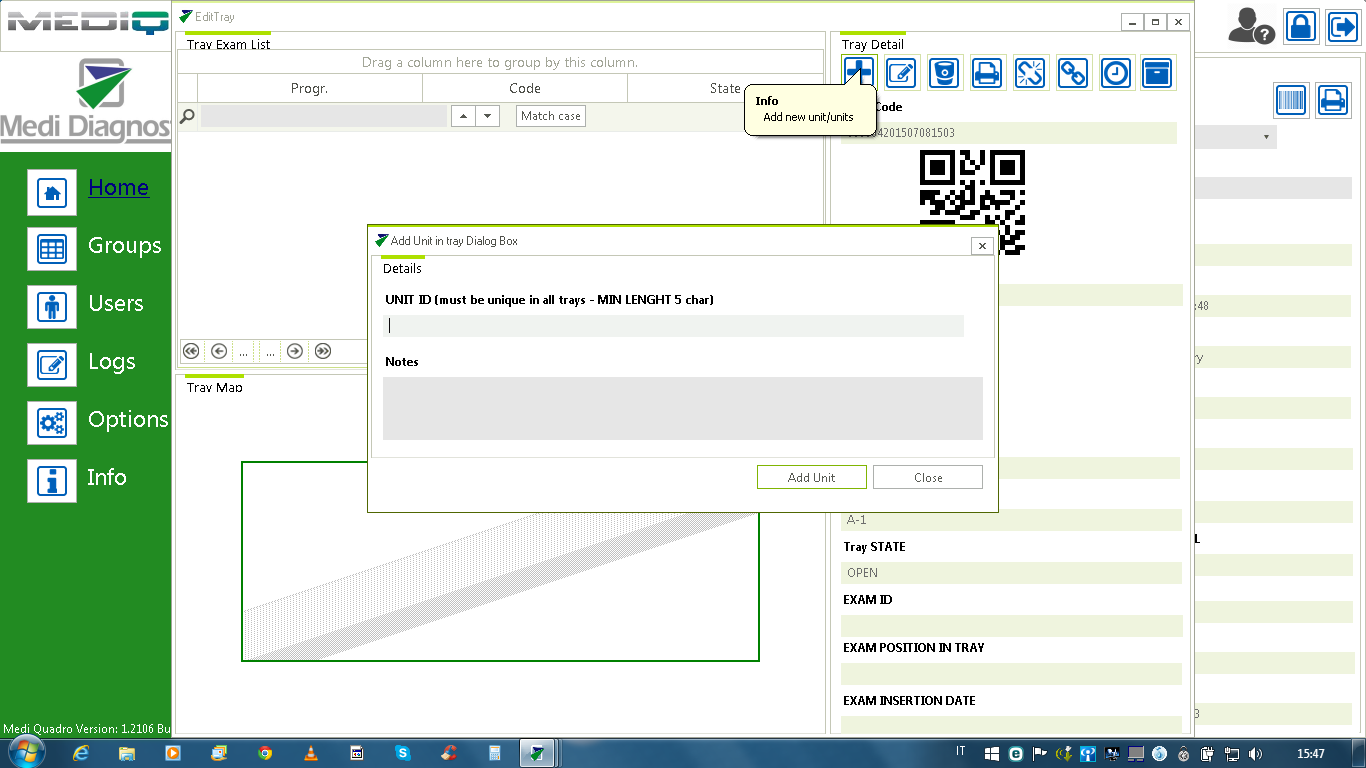Go to first page in exam list pager
Image resolution: width=1366 pixels, height=768 pixels.
tap(191, 351)
